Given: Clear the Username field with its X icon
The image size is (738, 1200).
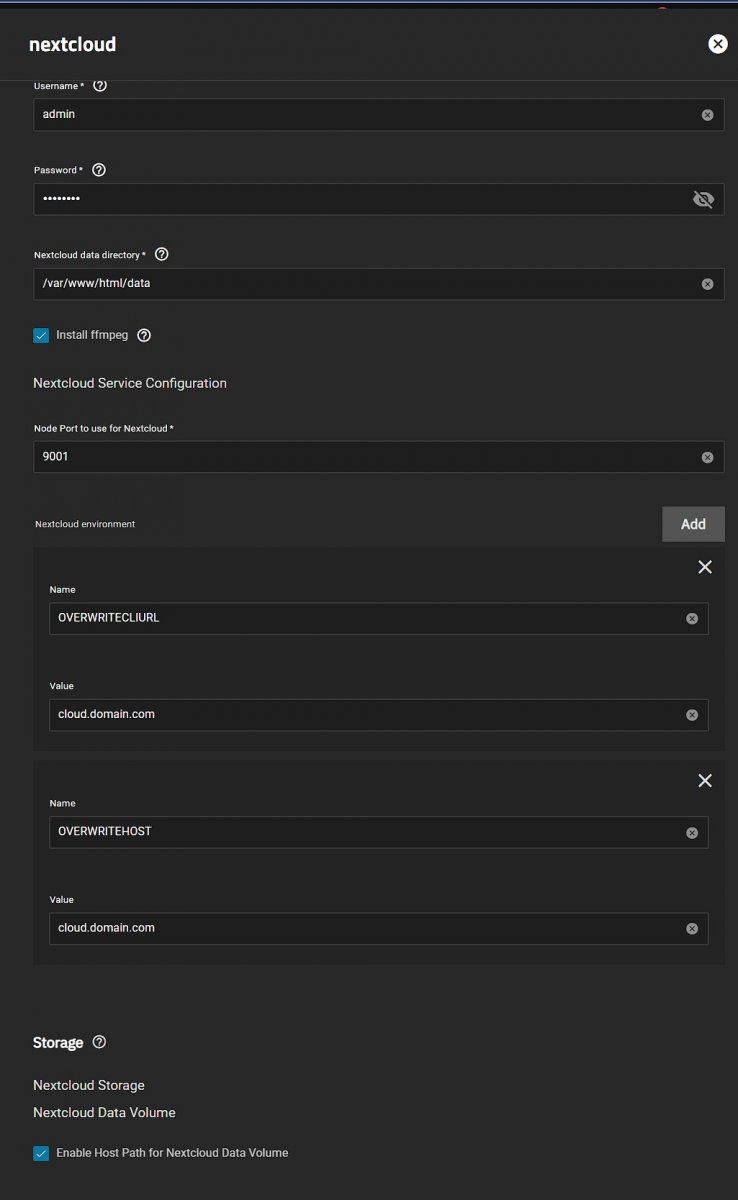Looking at the screenshot, I should tap(707, 115).
